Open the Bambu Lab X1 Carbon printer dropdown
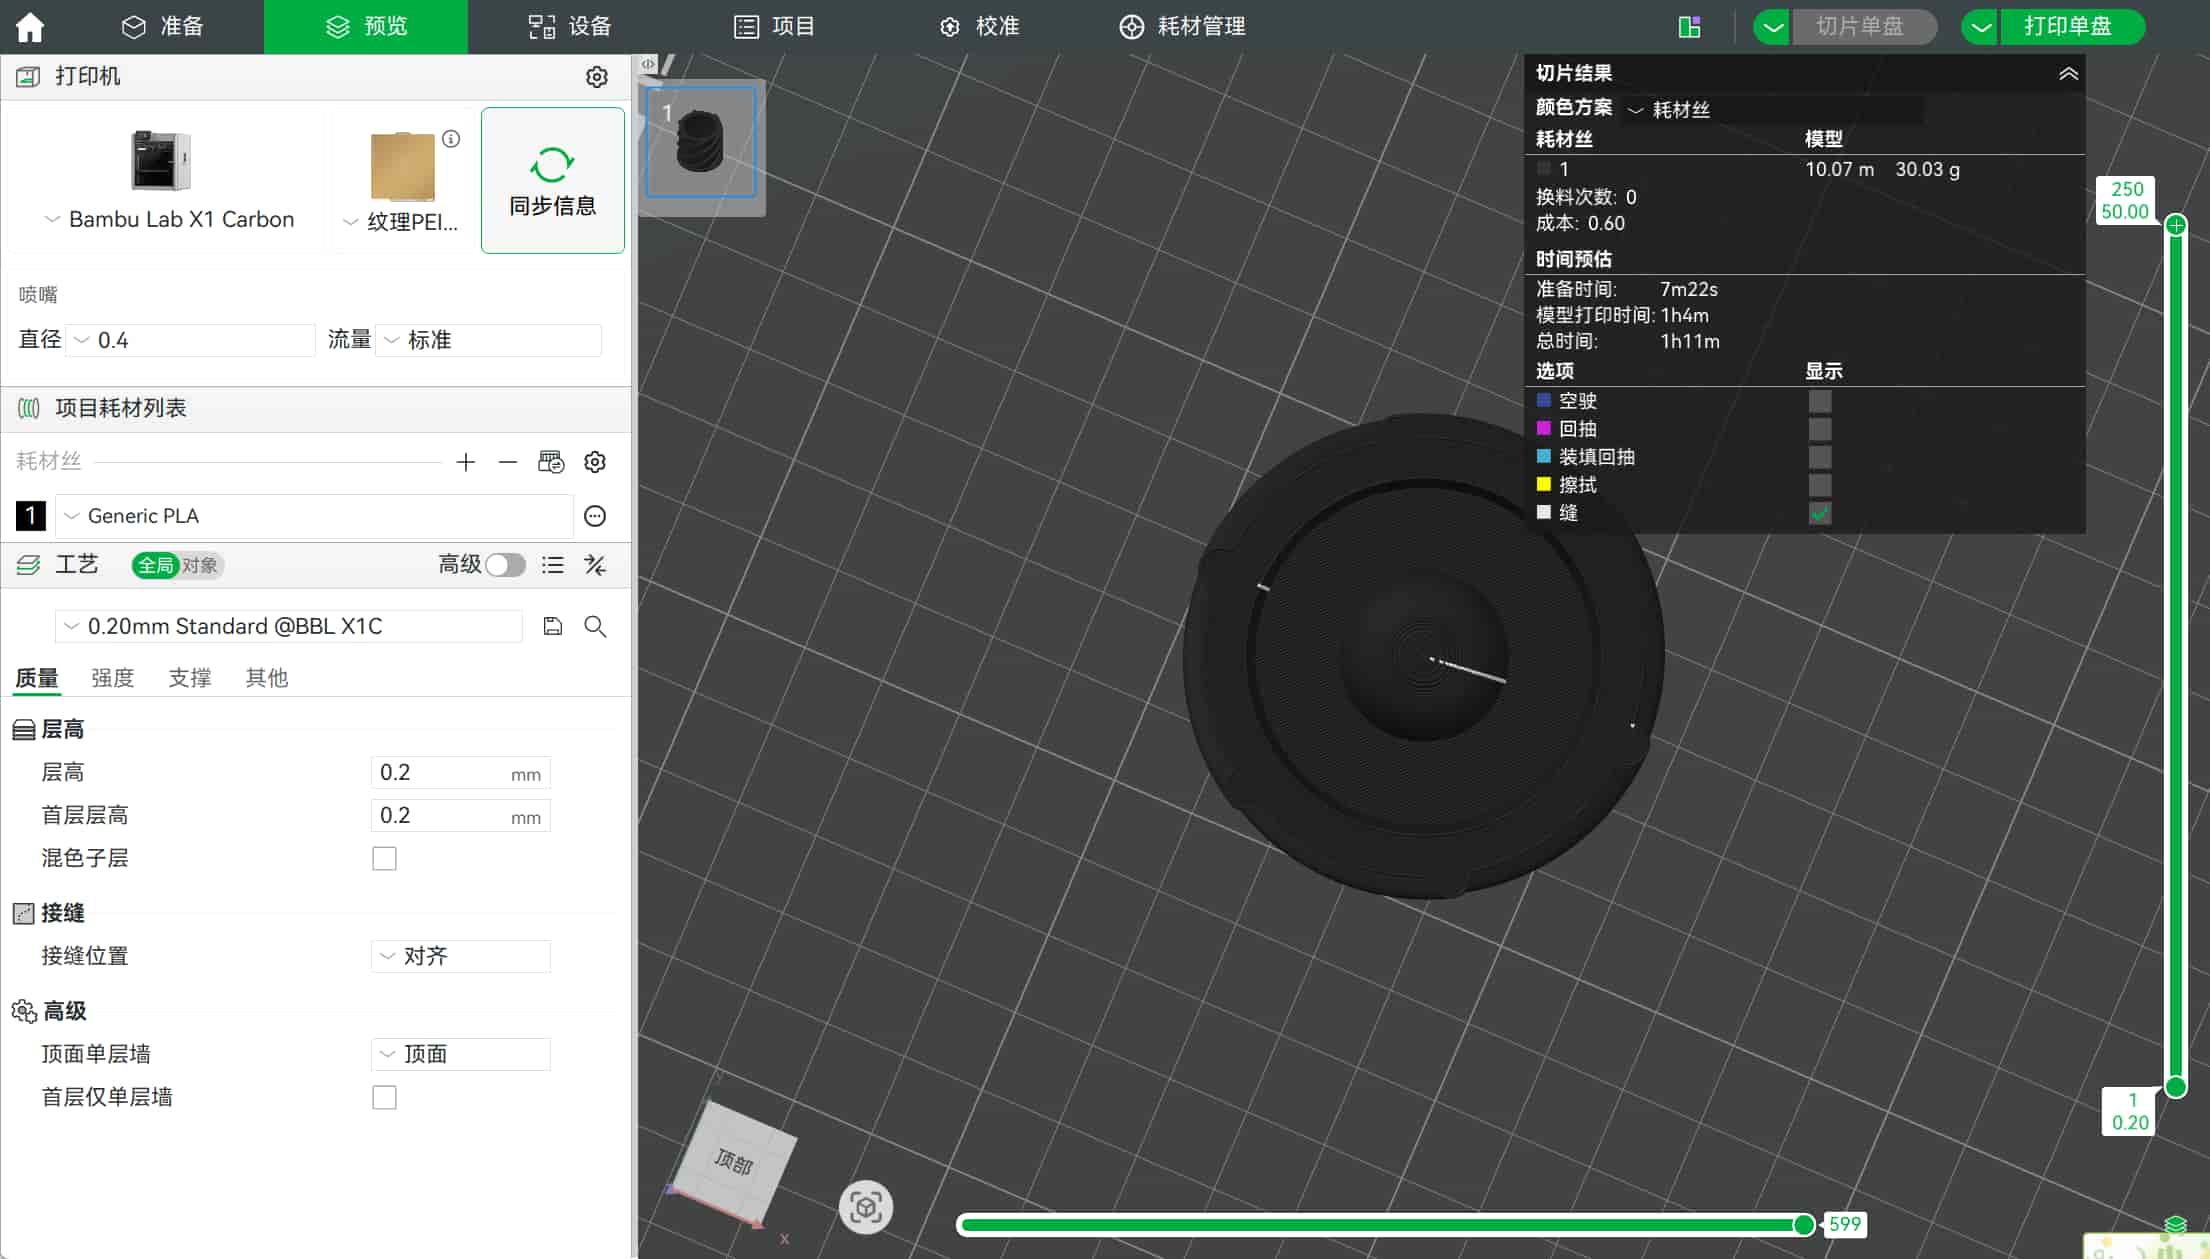 tap(168, 220)
